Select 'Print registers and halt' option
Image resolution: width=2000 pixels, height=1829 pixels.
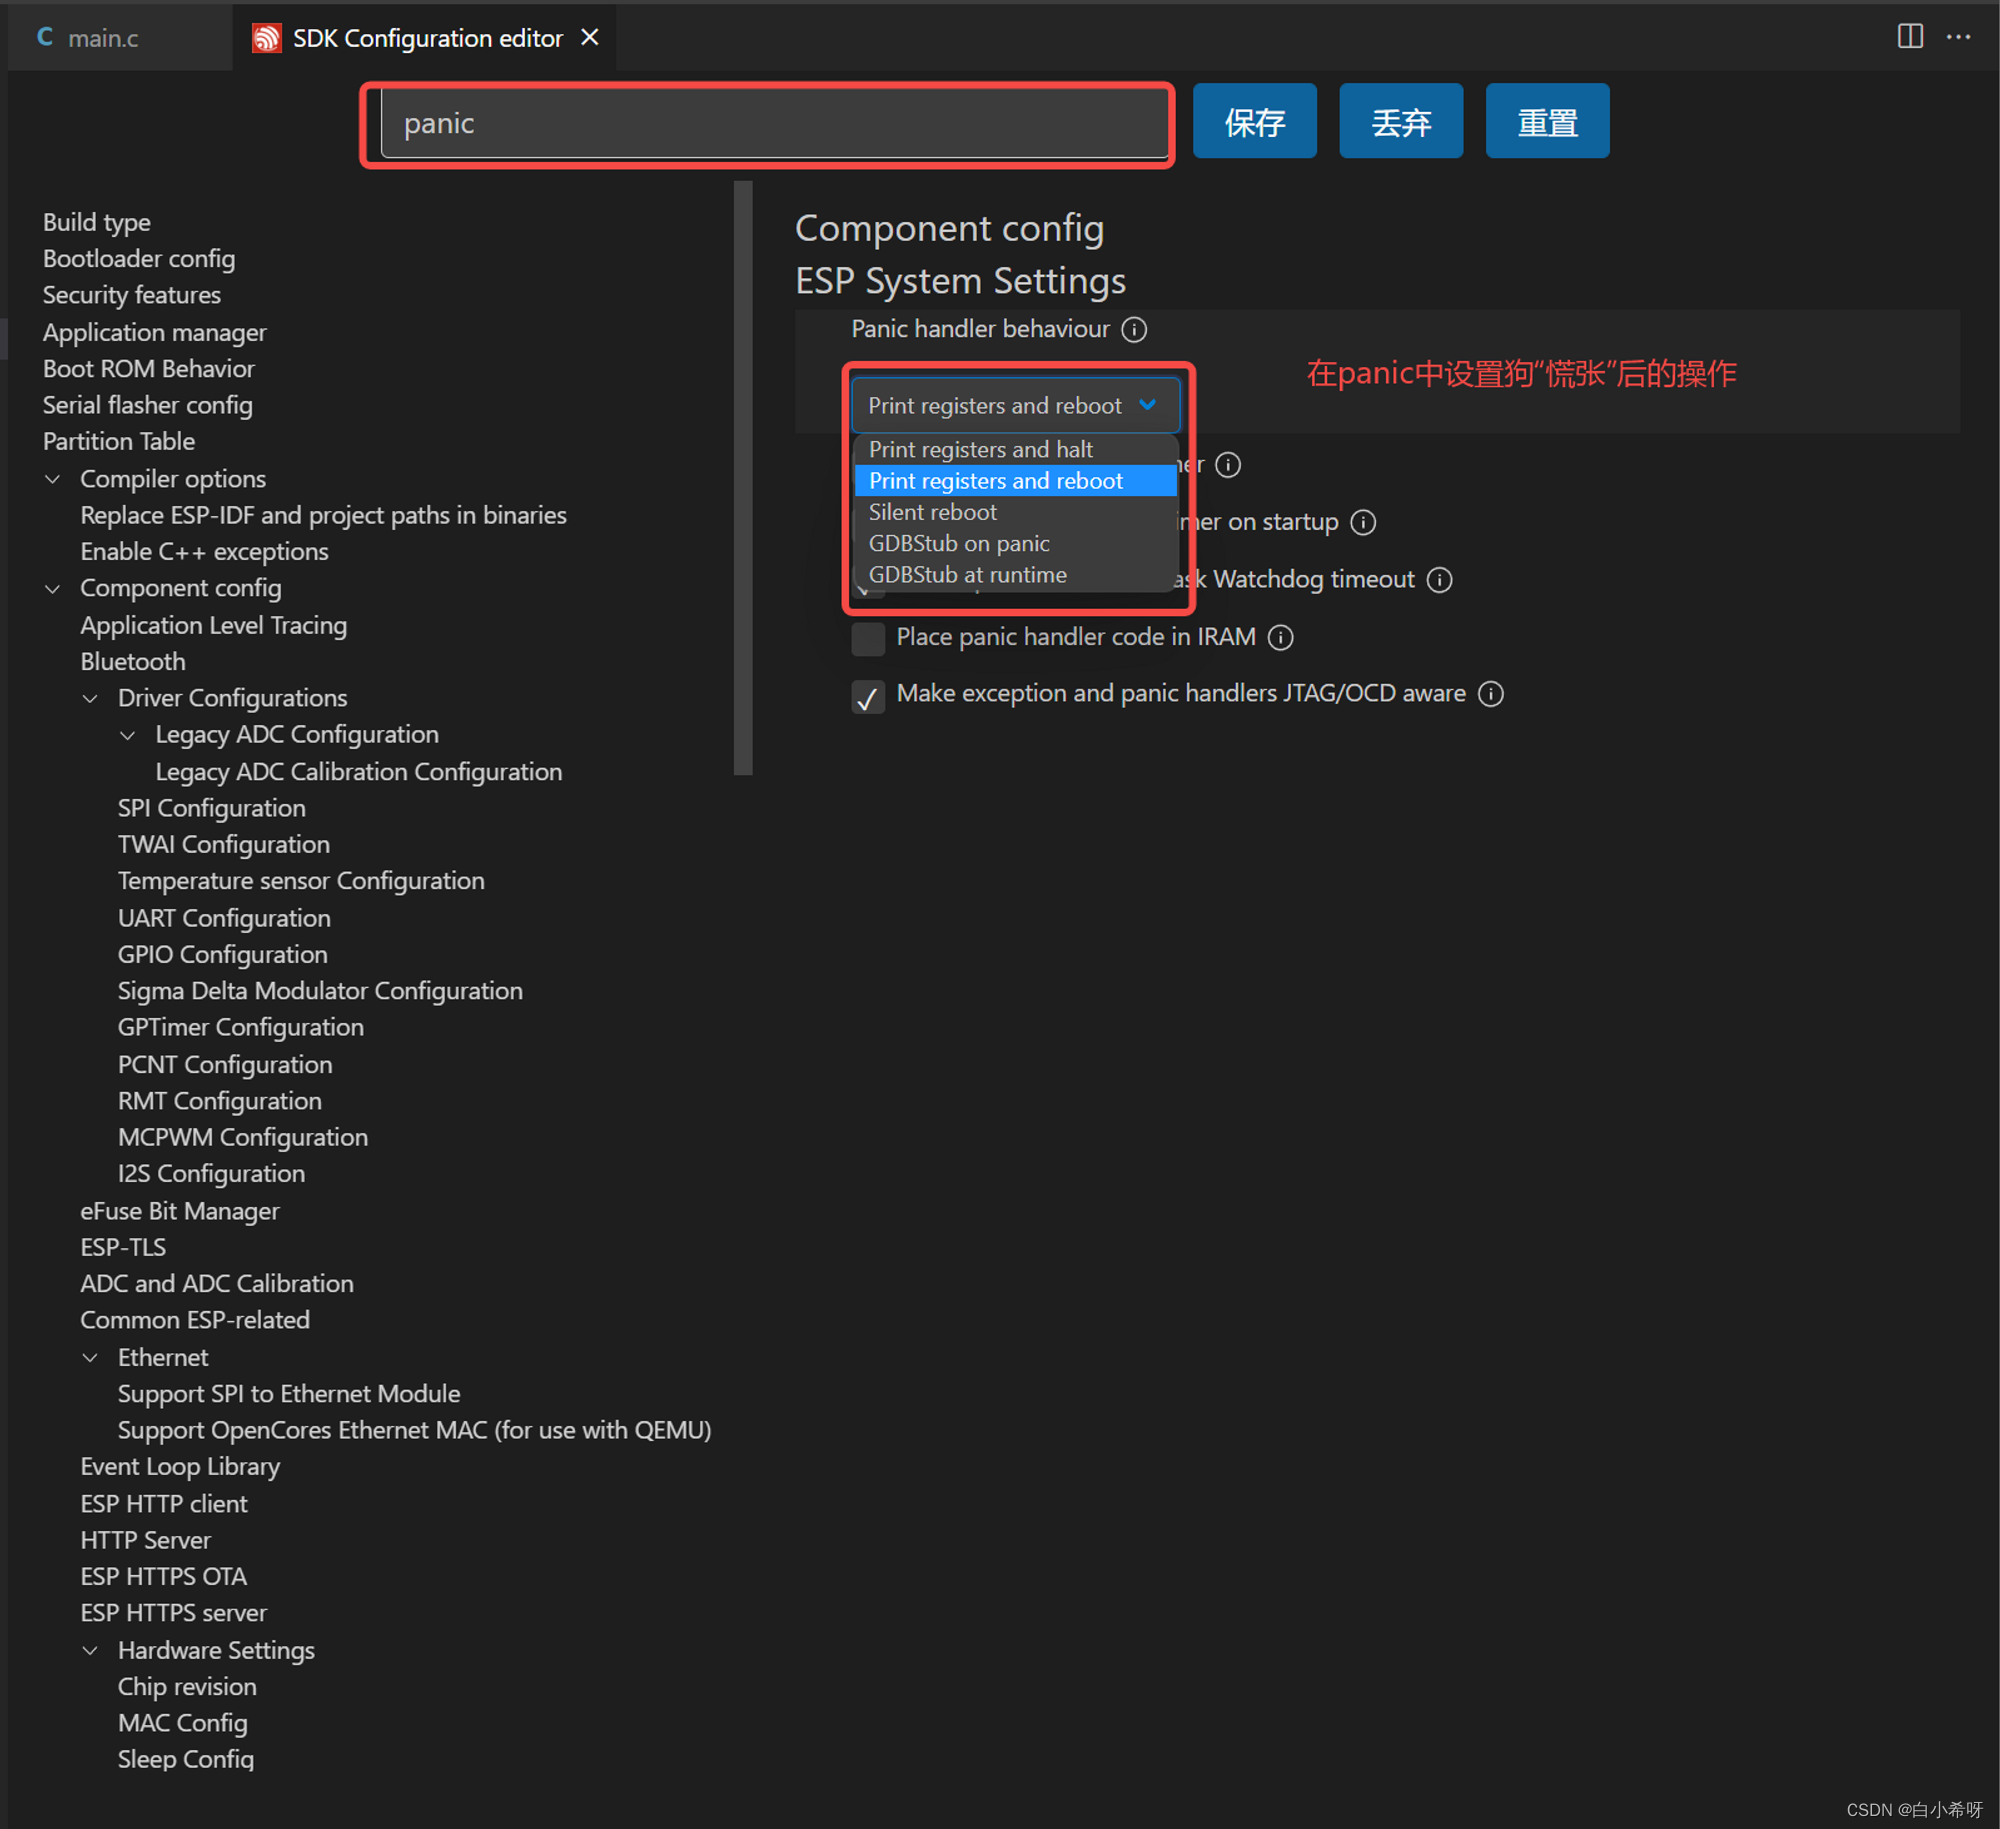click(x=980, y=449)
